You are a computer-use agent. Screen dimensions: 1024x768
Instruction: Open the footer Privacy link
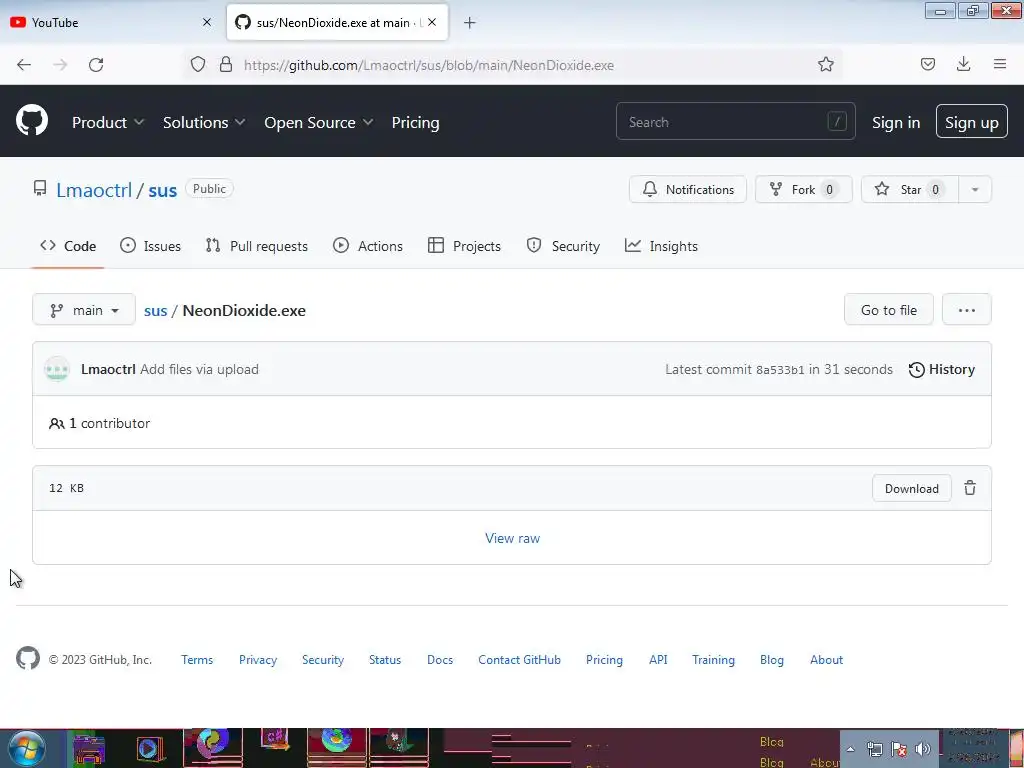click(257, 660)
